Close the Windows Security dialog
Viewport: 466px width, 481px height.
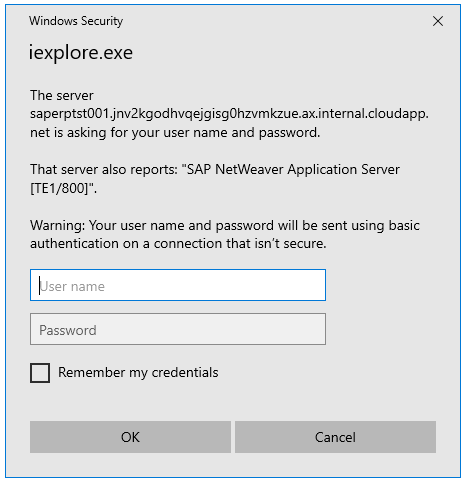(x=438, y=21)
